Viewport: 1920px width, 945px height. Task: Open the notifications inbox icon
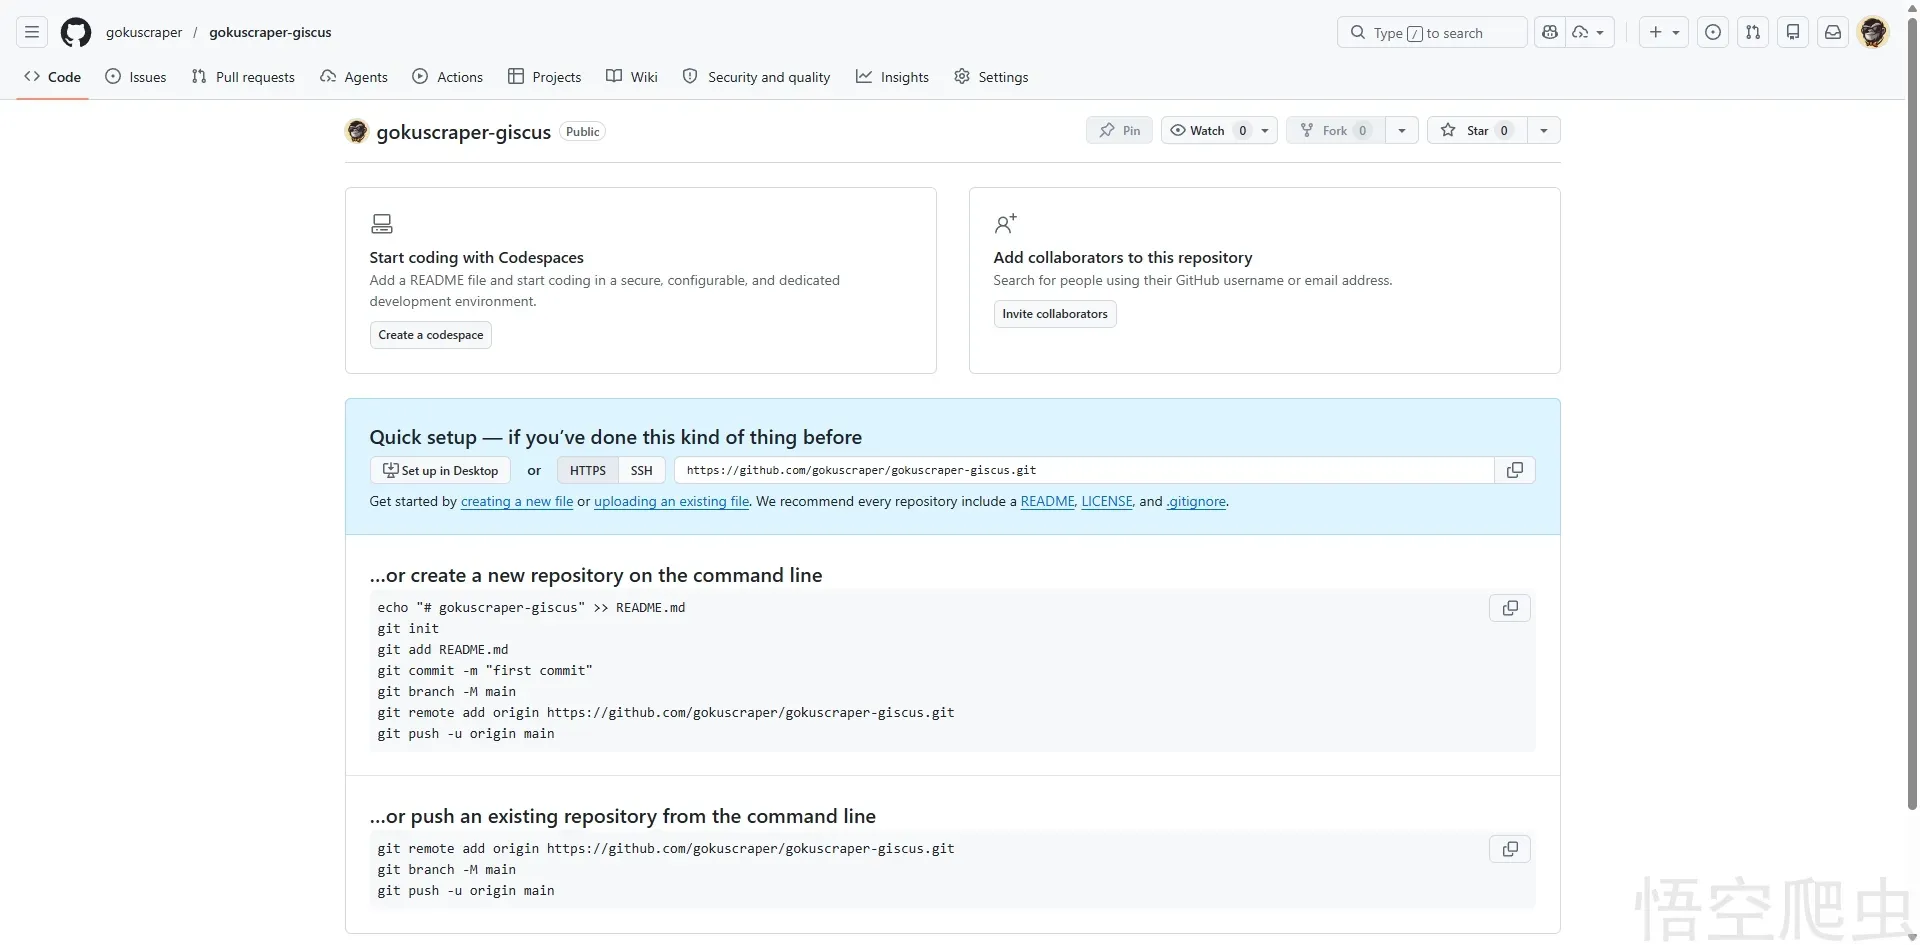point(1832,33)
